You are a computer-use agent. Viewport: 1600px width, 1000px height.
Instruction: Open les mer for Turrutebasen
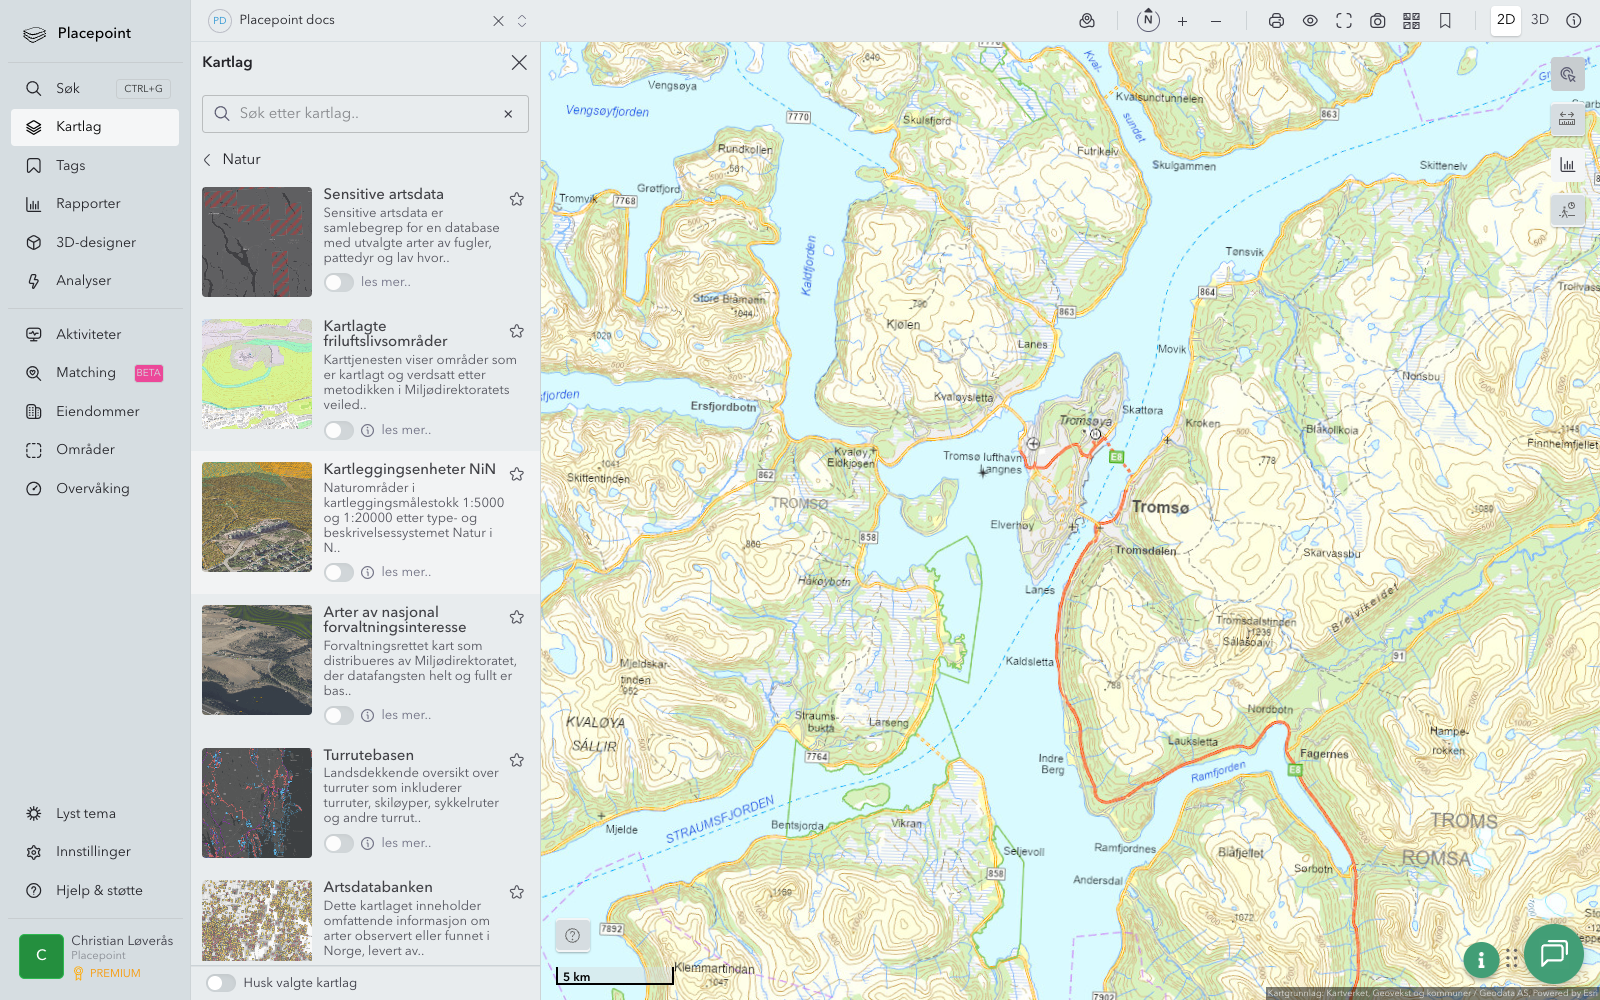pos(406,843)
